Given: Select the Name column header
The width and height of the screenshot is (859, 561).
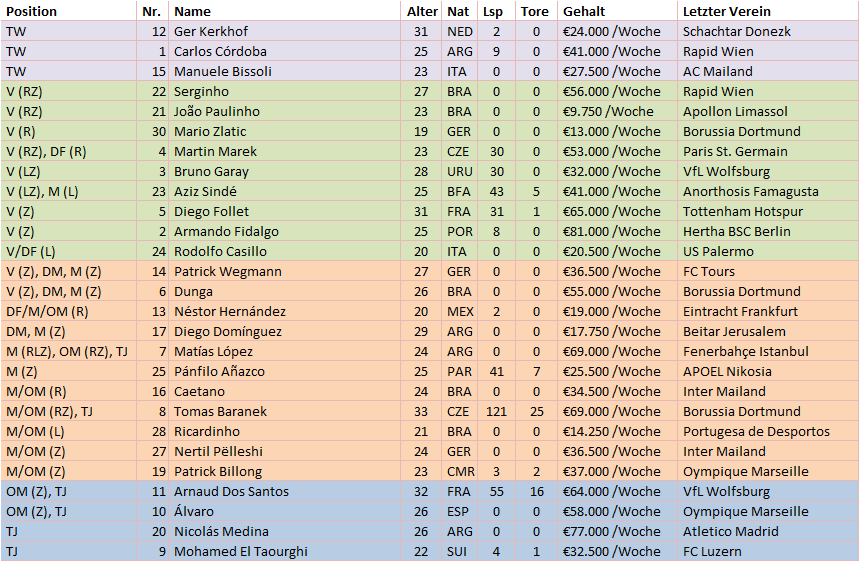Looking at the screenshot, I should [x=285, y=11].
